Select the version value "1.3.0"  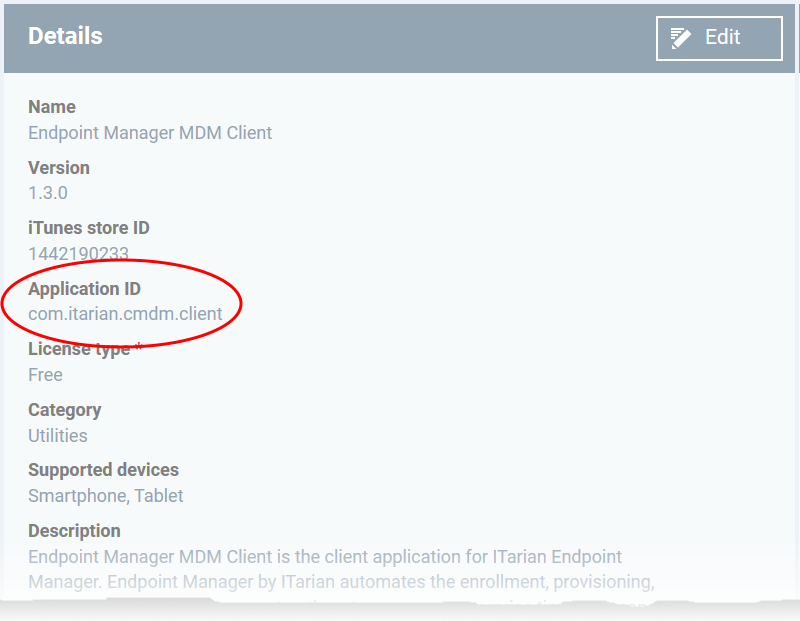48,193
